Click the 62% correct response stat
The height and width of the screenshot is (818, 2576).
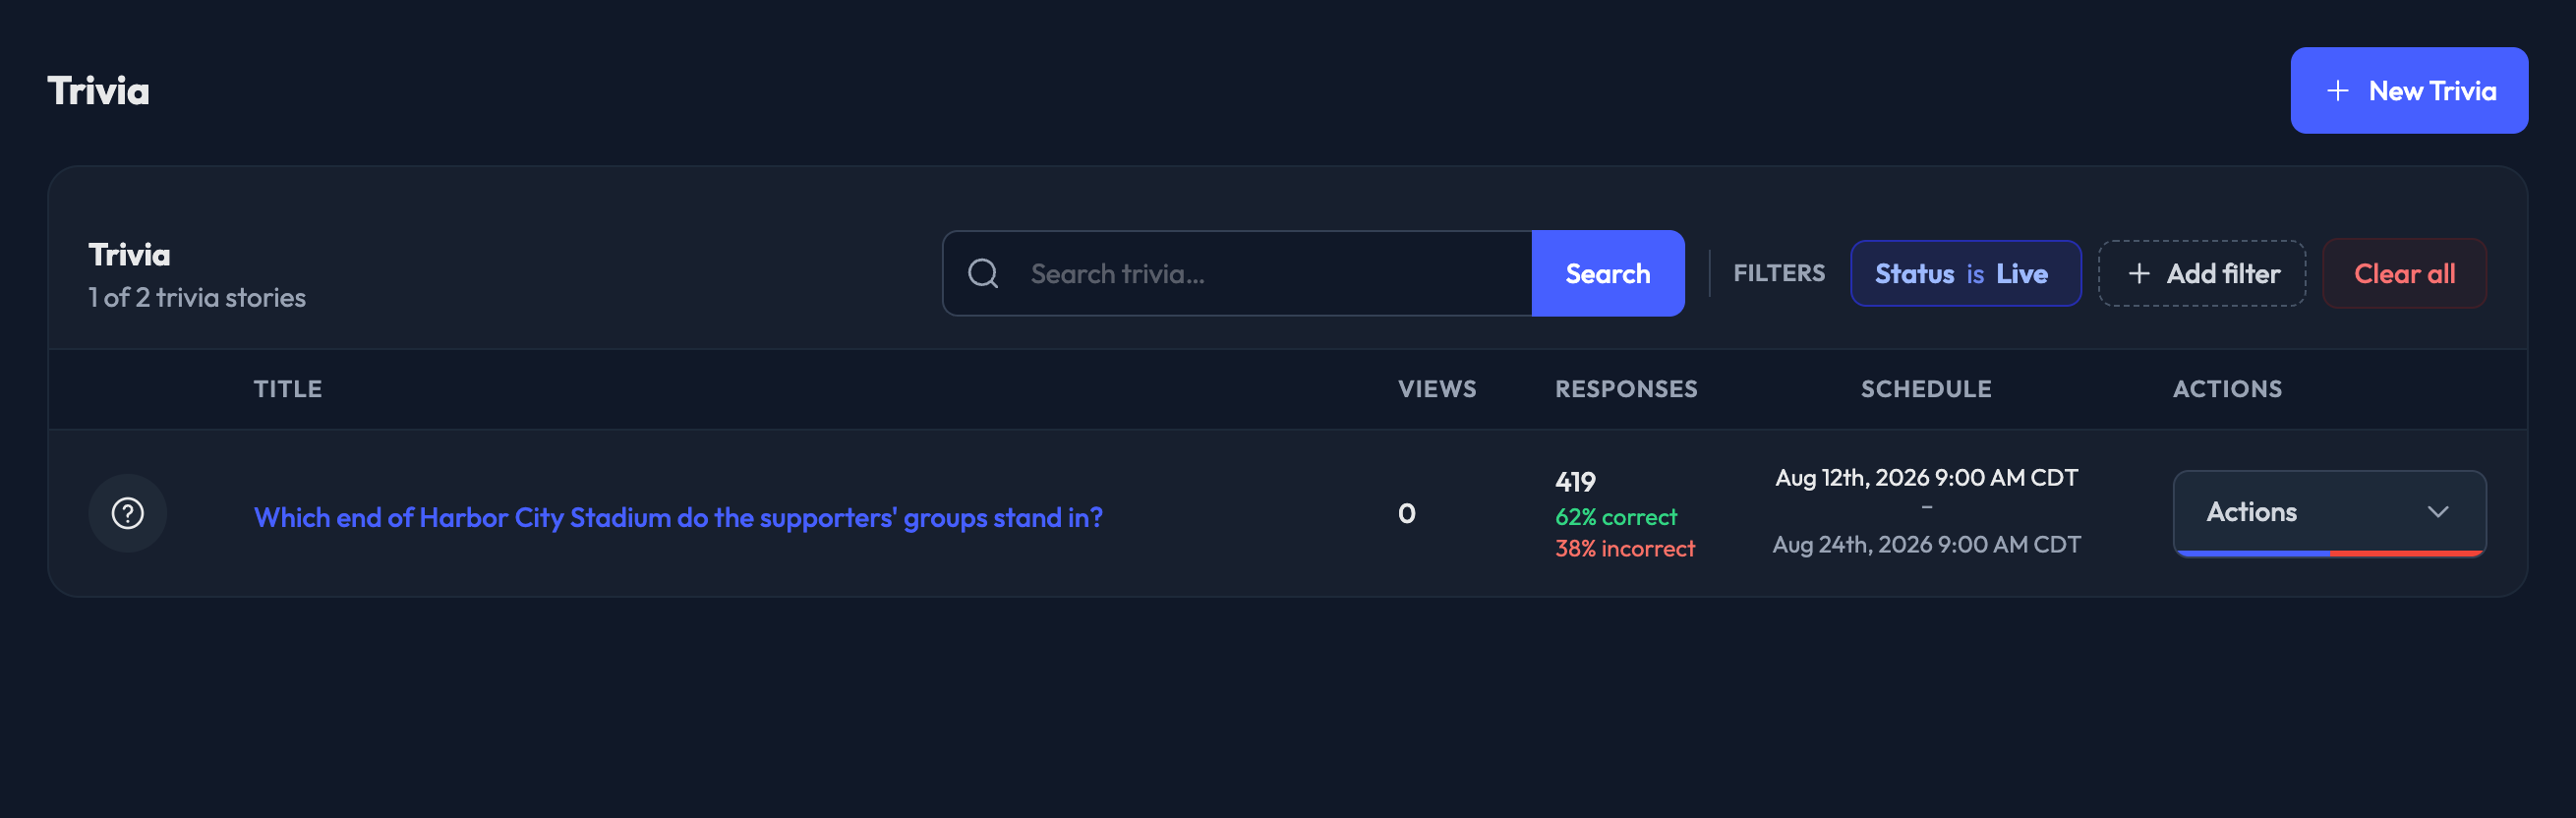(x=1616, y=517)
